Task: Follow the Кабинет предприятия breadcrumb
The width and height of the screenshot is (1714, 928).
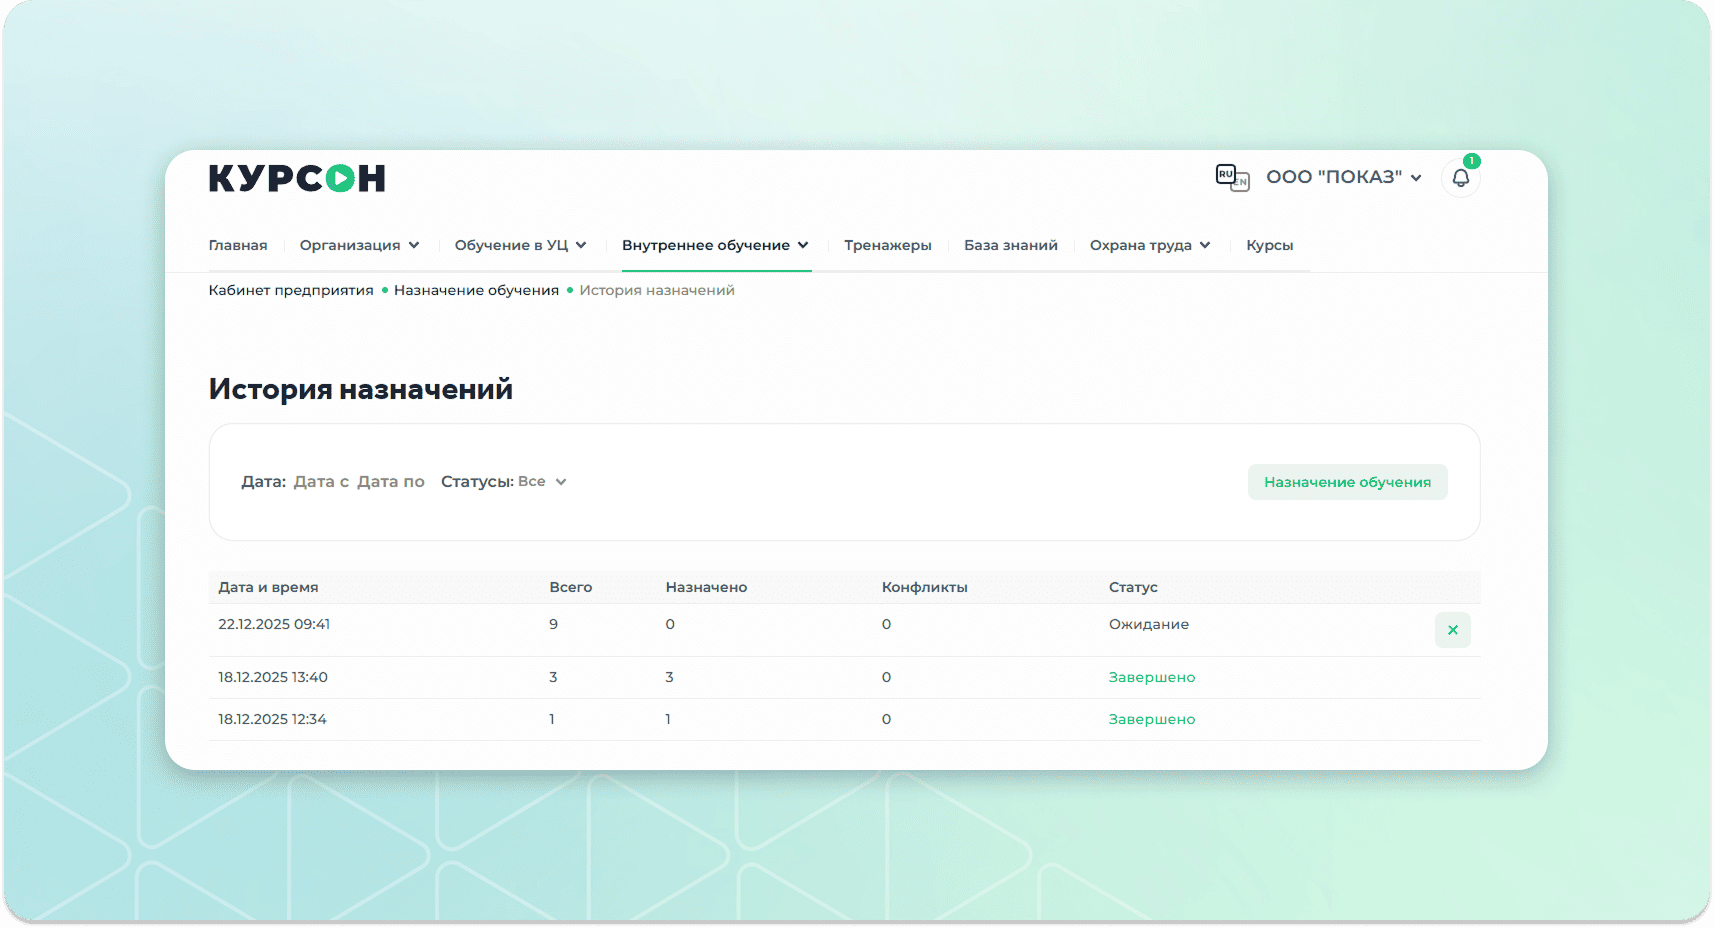Action: (291, 290)
